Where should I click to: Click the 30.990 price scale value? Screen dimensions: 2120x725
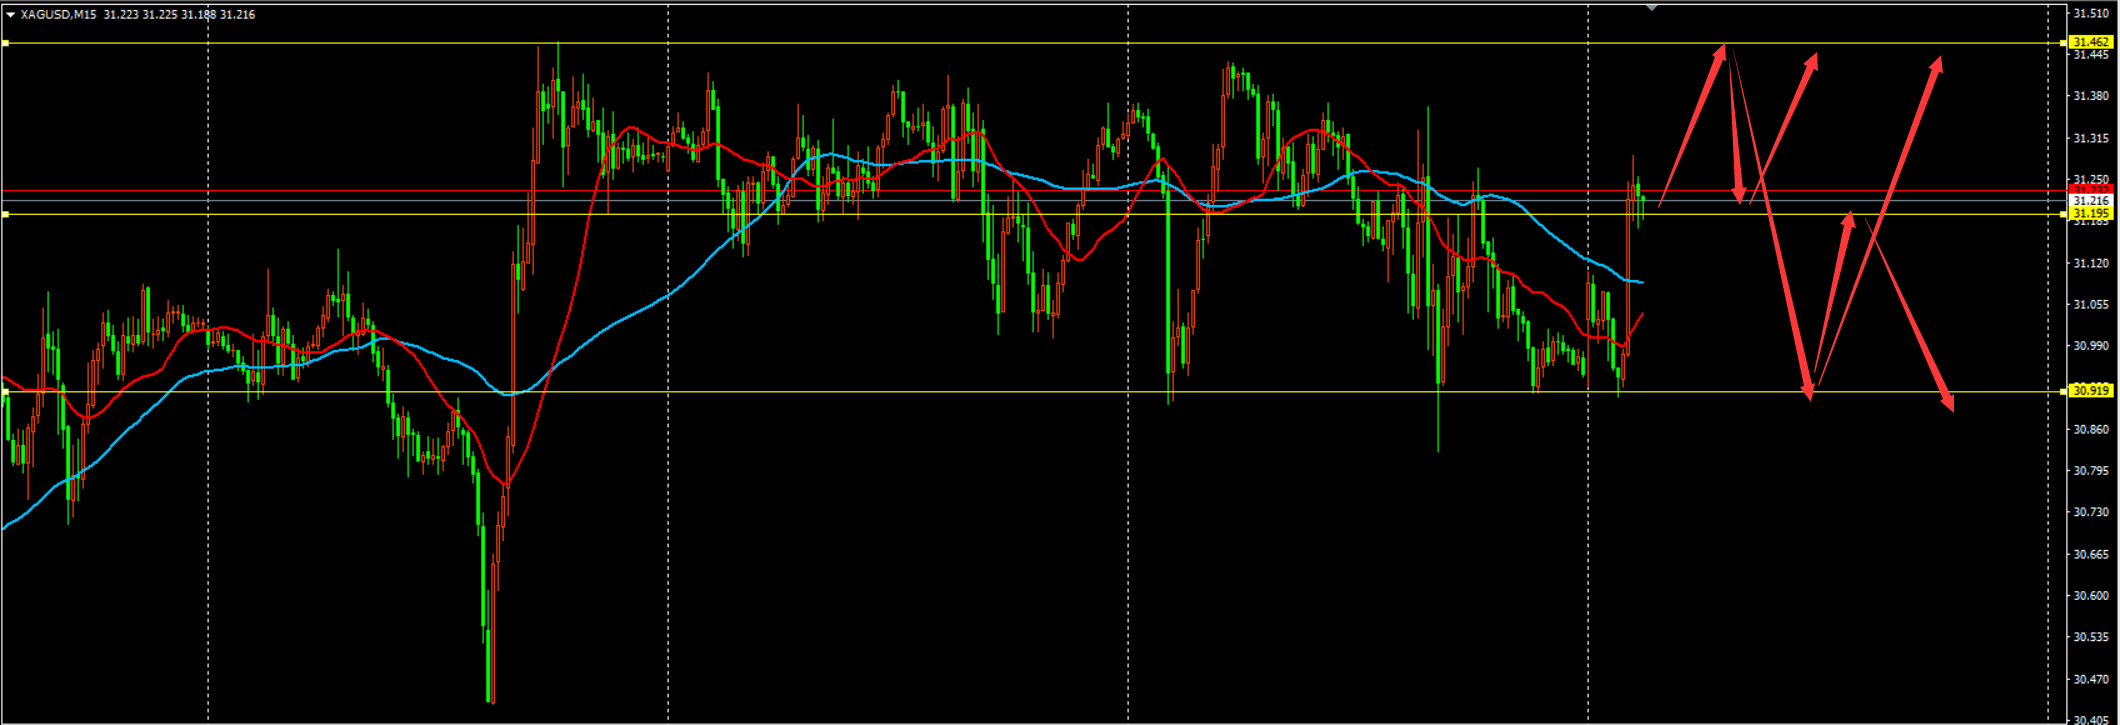click(x=2091, y=346)
